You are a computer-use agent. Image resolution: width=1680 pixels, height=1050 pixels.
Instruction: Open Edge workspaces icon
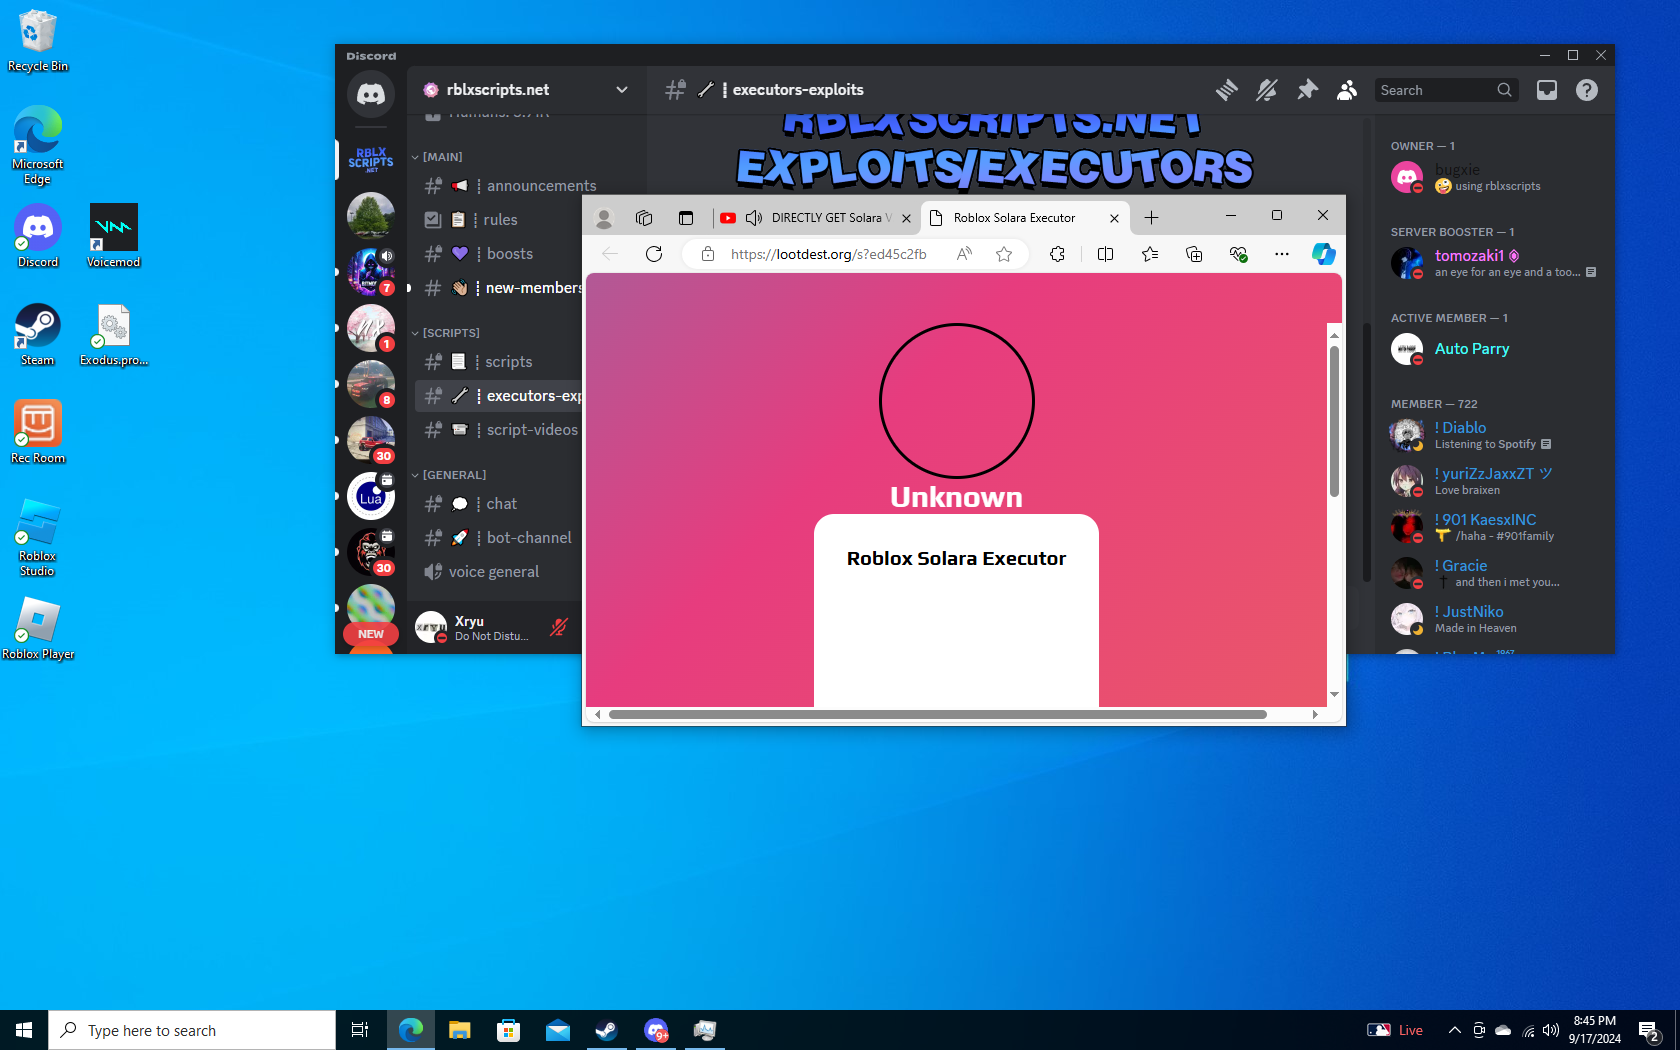pos(644,218)
